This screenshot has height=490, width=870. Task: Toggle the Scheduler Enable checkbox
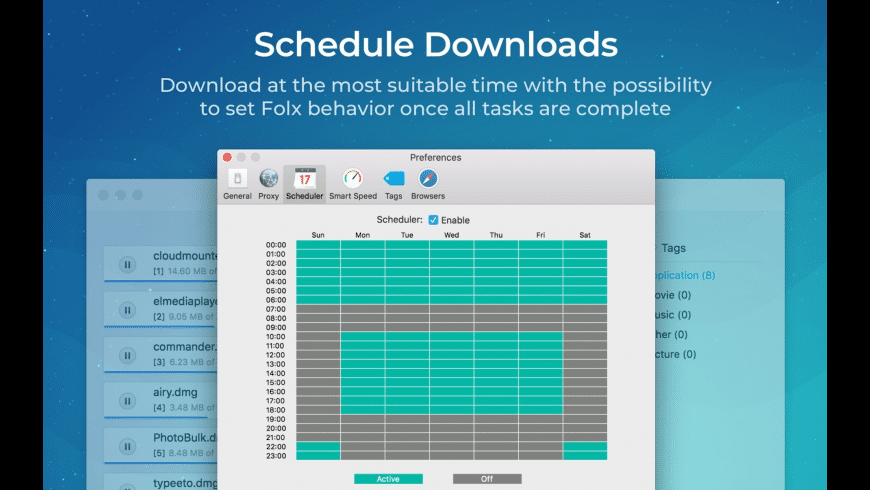tap(433, 220)
